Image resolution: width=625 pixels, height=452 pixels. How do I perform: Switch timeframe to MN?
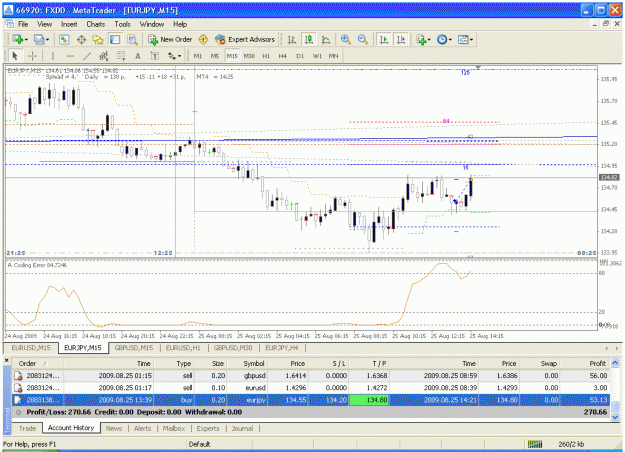click(x=334, y=56)
